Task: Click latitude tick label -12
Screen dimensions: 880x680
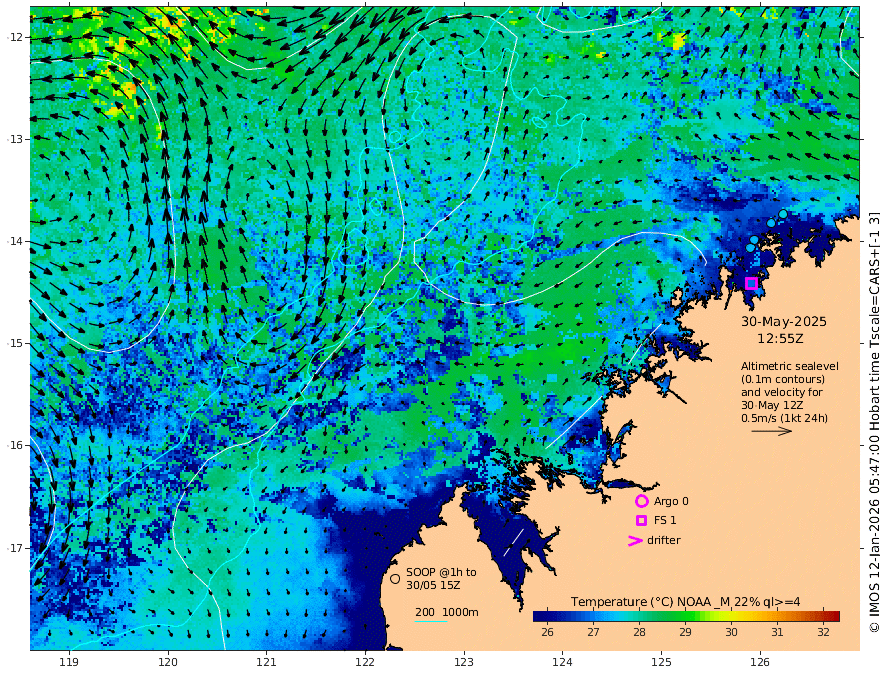Action: 16,37
